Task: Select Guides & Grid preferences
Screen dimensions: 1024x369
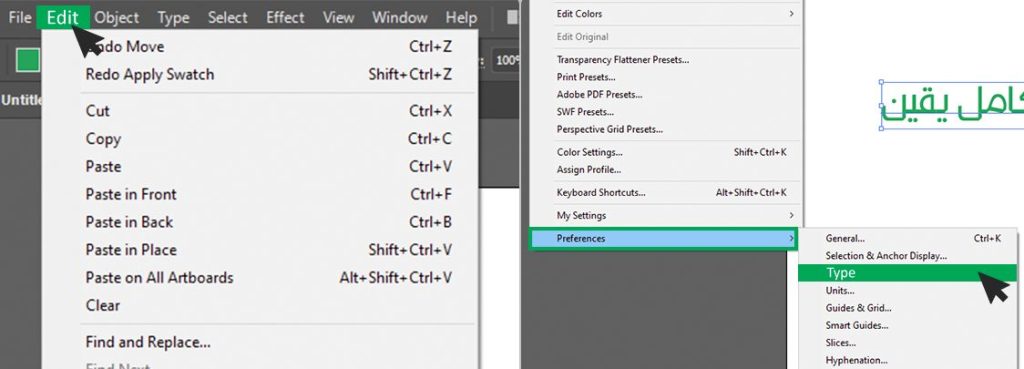Action: coord(858,308)
